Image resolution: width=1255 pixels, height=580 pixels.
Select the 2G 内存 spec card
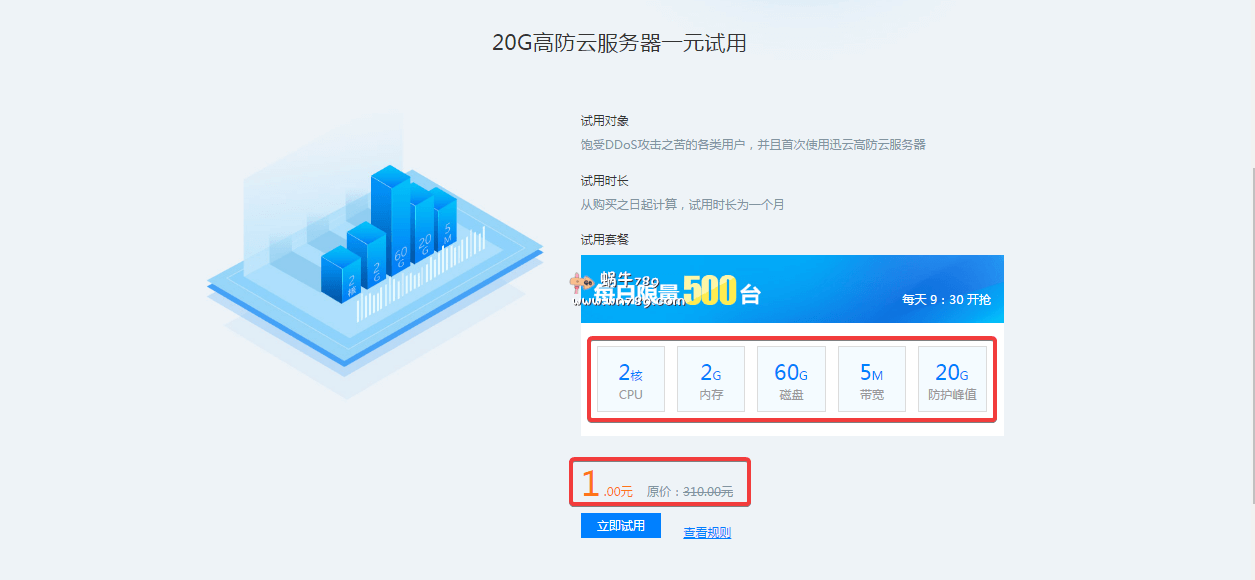(711, 379)
